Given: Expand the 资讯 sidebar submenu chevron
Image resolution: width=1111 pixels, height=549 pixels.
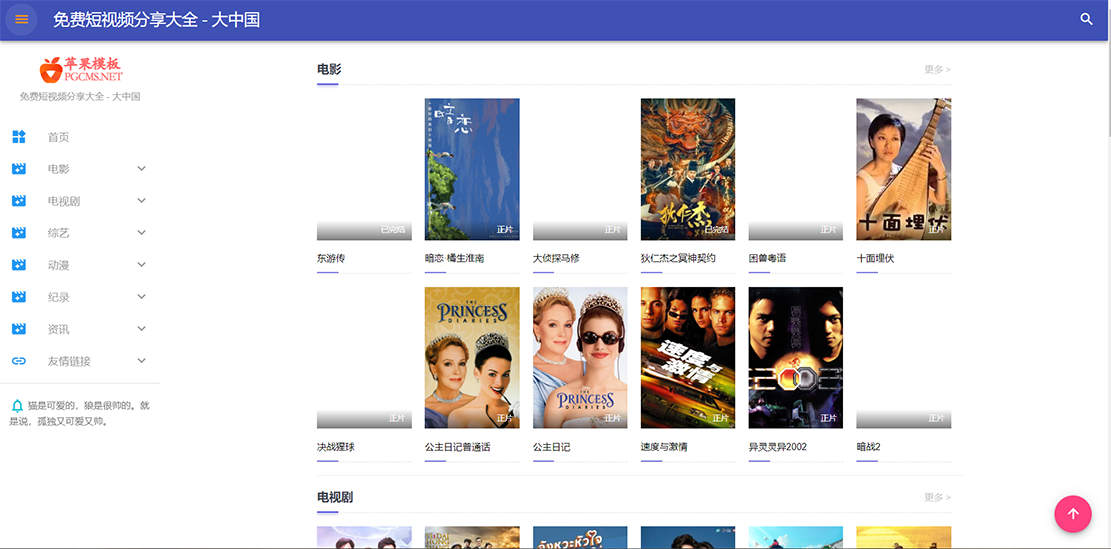Looking at the screenshot, I should 141,329.
